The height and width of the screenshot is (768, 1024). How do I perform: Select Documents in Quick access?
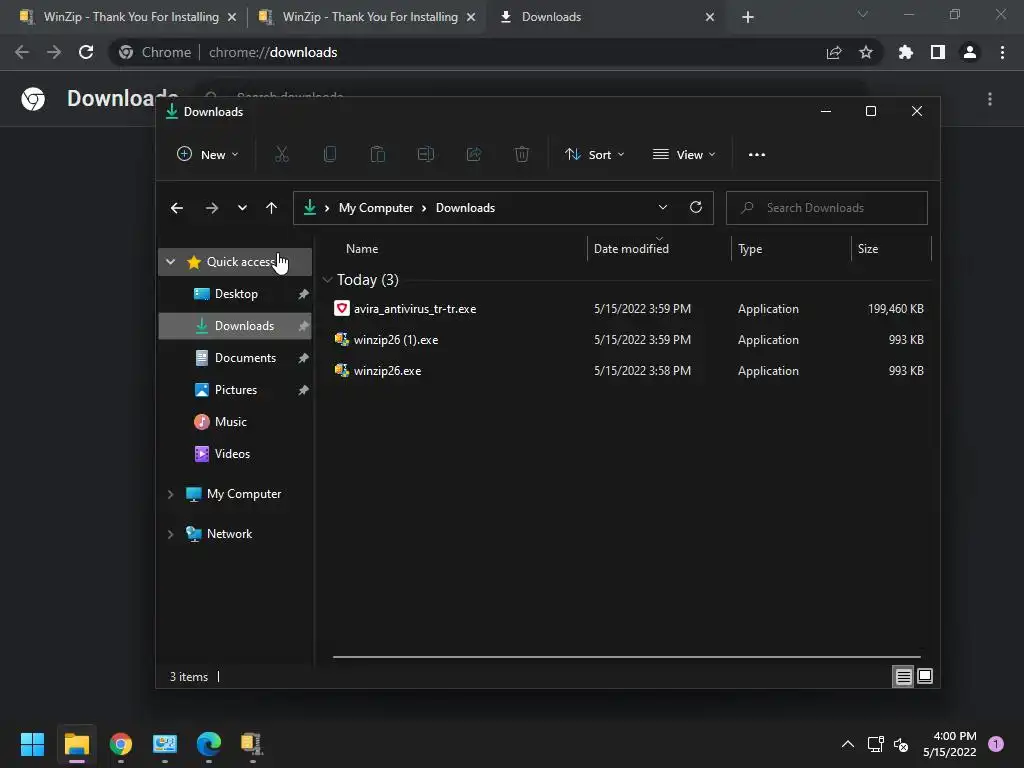point(236,358)
